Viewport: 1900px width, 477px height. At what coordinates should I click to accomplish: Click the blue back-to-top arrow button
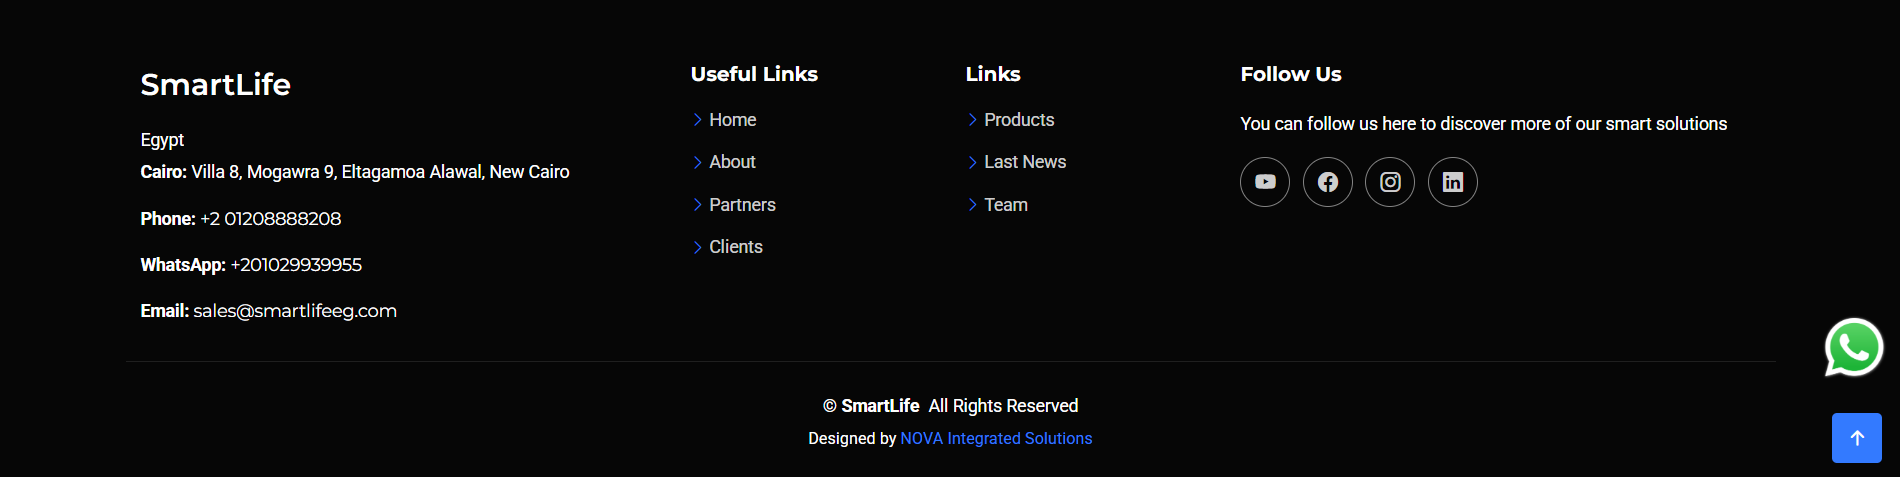(1857, 438)
